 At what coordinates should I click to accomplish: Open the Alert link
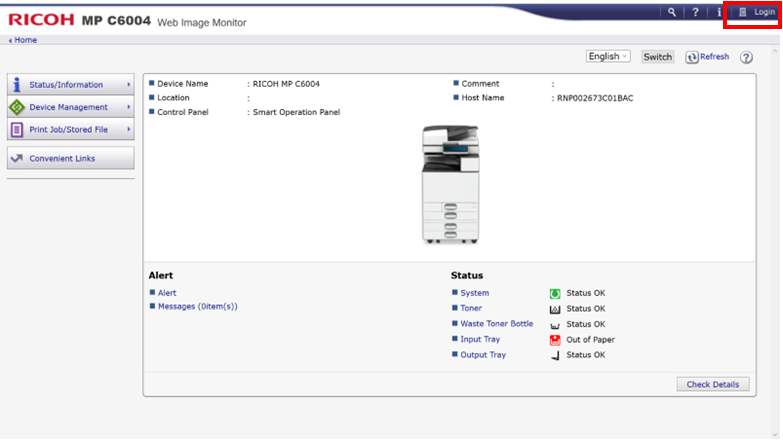pos(167,293)
